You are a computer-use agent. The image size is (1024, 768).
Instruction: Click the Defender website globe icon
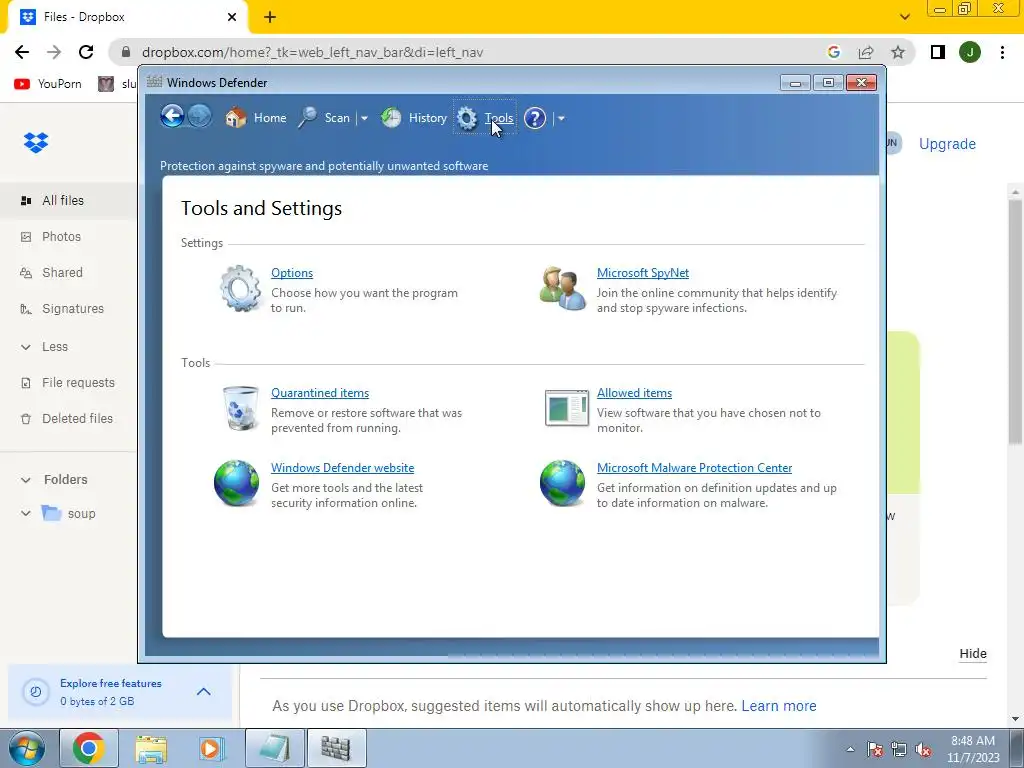pos(236,483)
